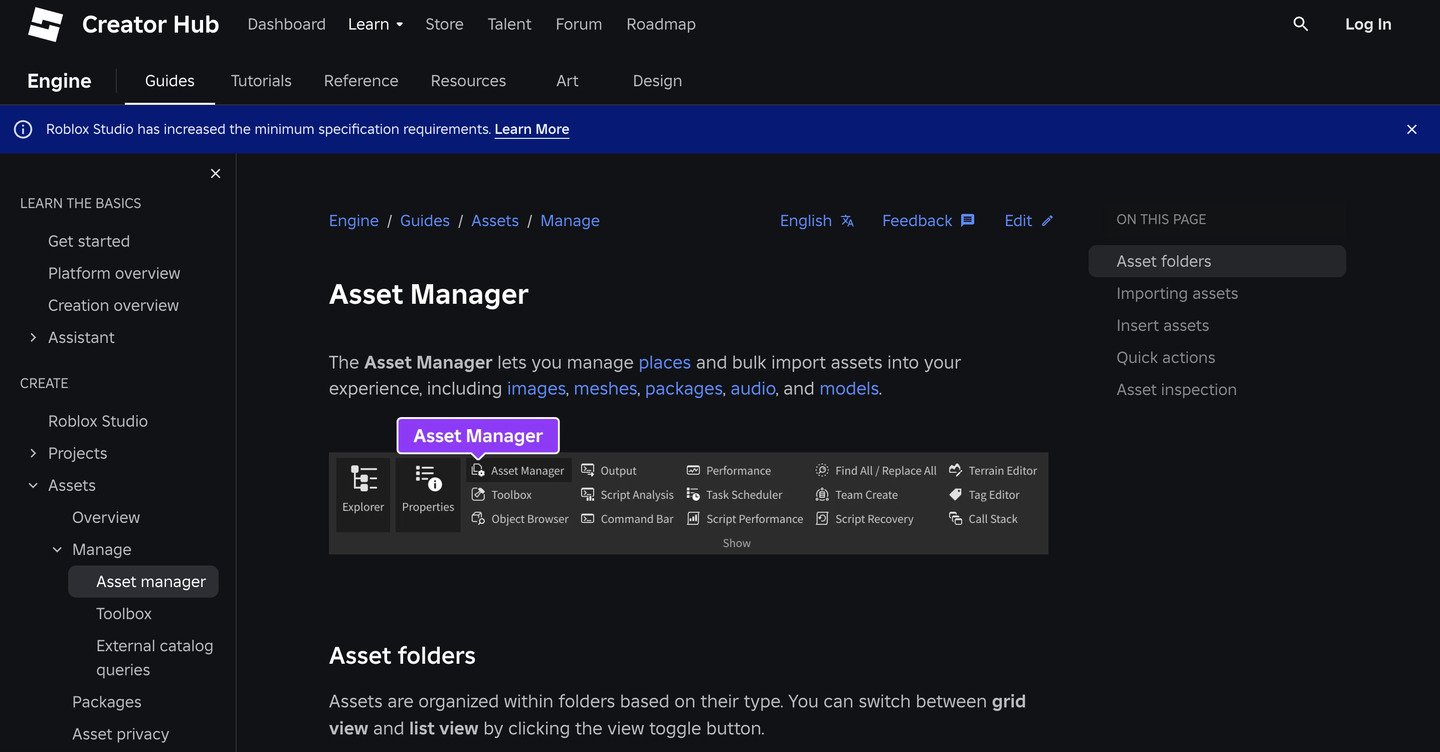Image resolution: width=1440 pixels, height=752 pixels.
Task: Open the English language selector
Action: coord(817,221)
